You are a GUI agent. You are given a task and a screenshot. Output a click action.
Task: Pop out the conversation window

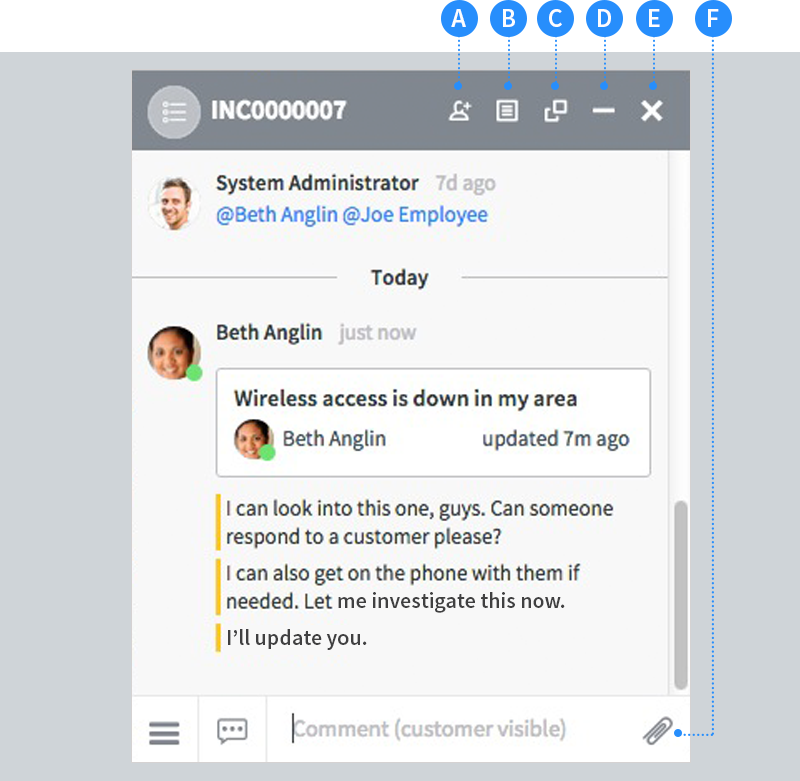pos(555,111)
